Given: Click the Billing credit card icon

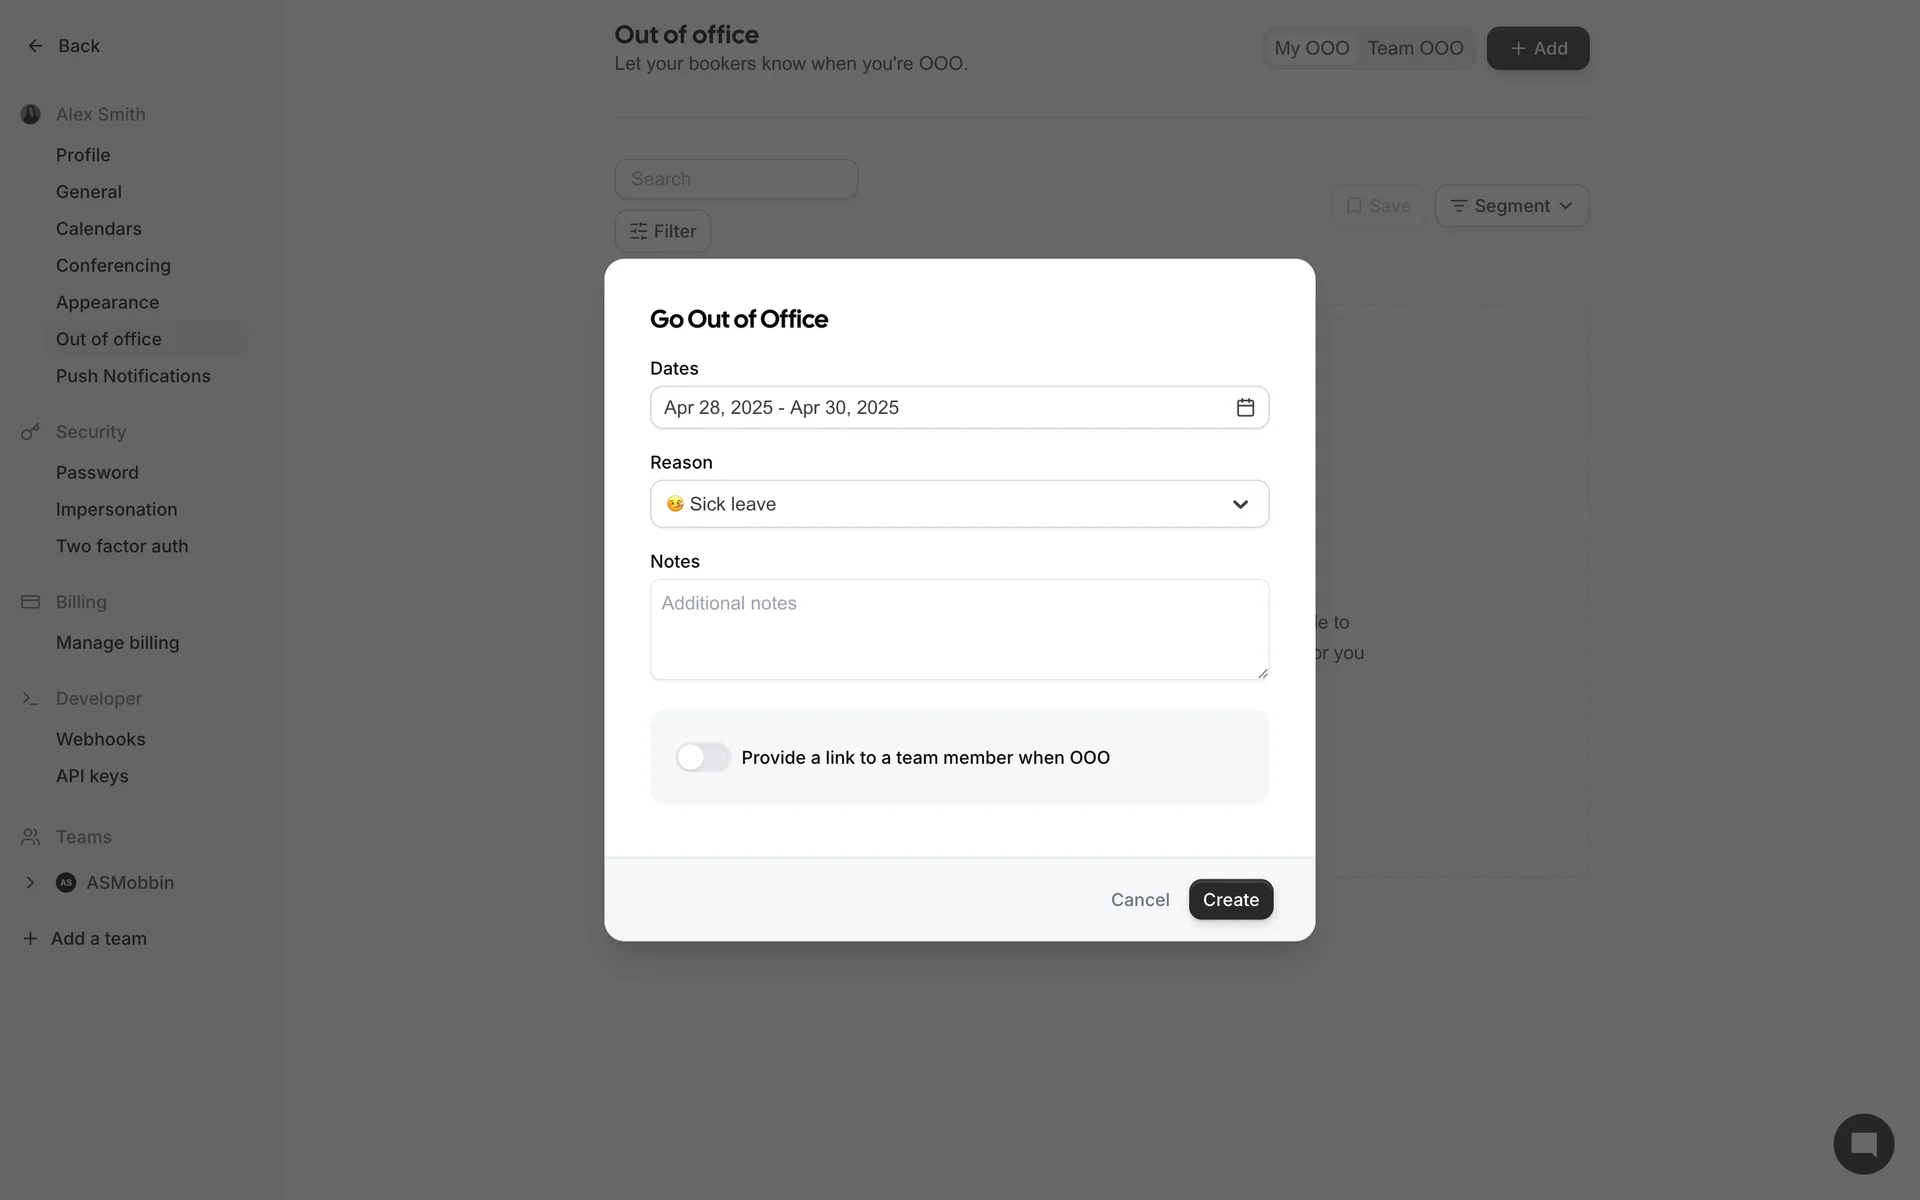Looking at the screenshot, I should coord(31,602).
